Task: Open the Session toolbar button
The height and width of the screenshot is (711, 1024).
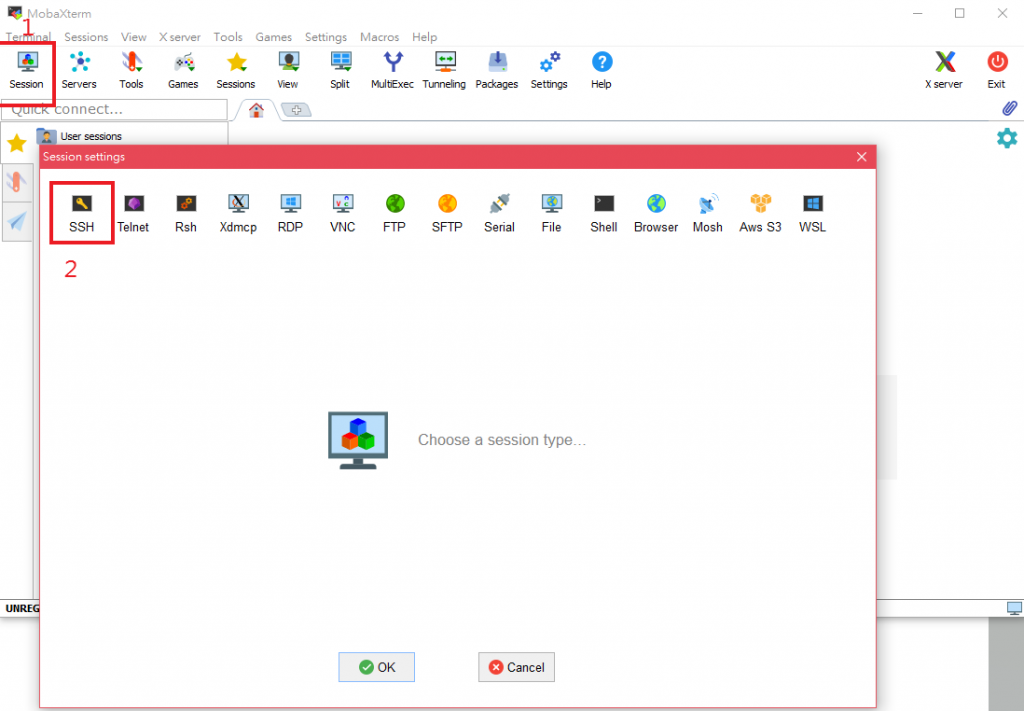Action: (x=27, y=71)
